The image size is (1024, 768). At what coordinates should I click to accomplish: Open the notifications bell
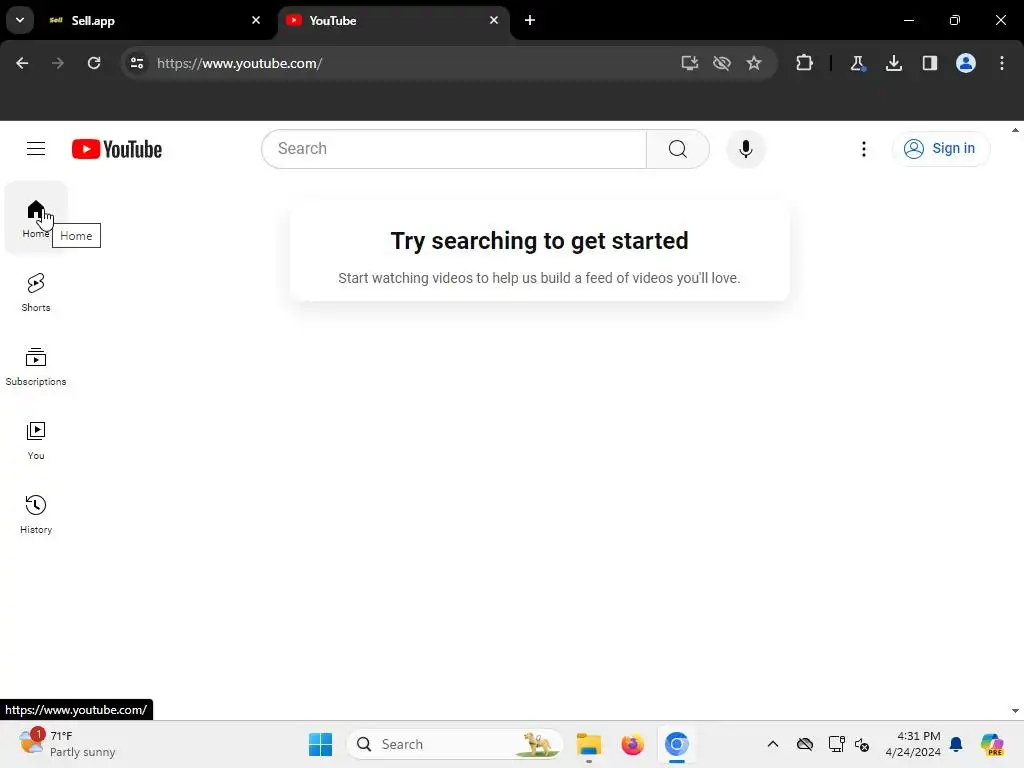[x=956, y=744]
